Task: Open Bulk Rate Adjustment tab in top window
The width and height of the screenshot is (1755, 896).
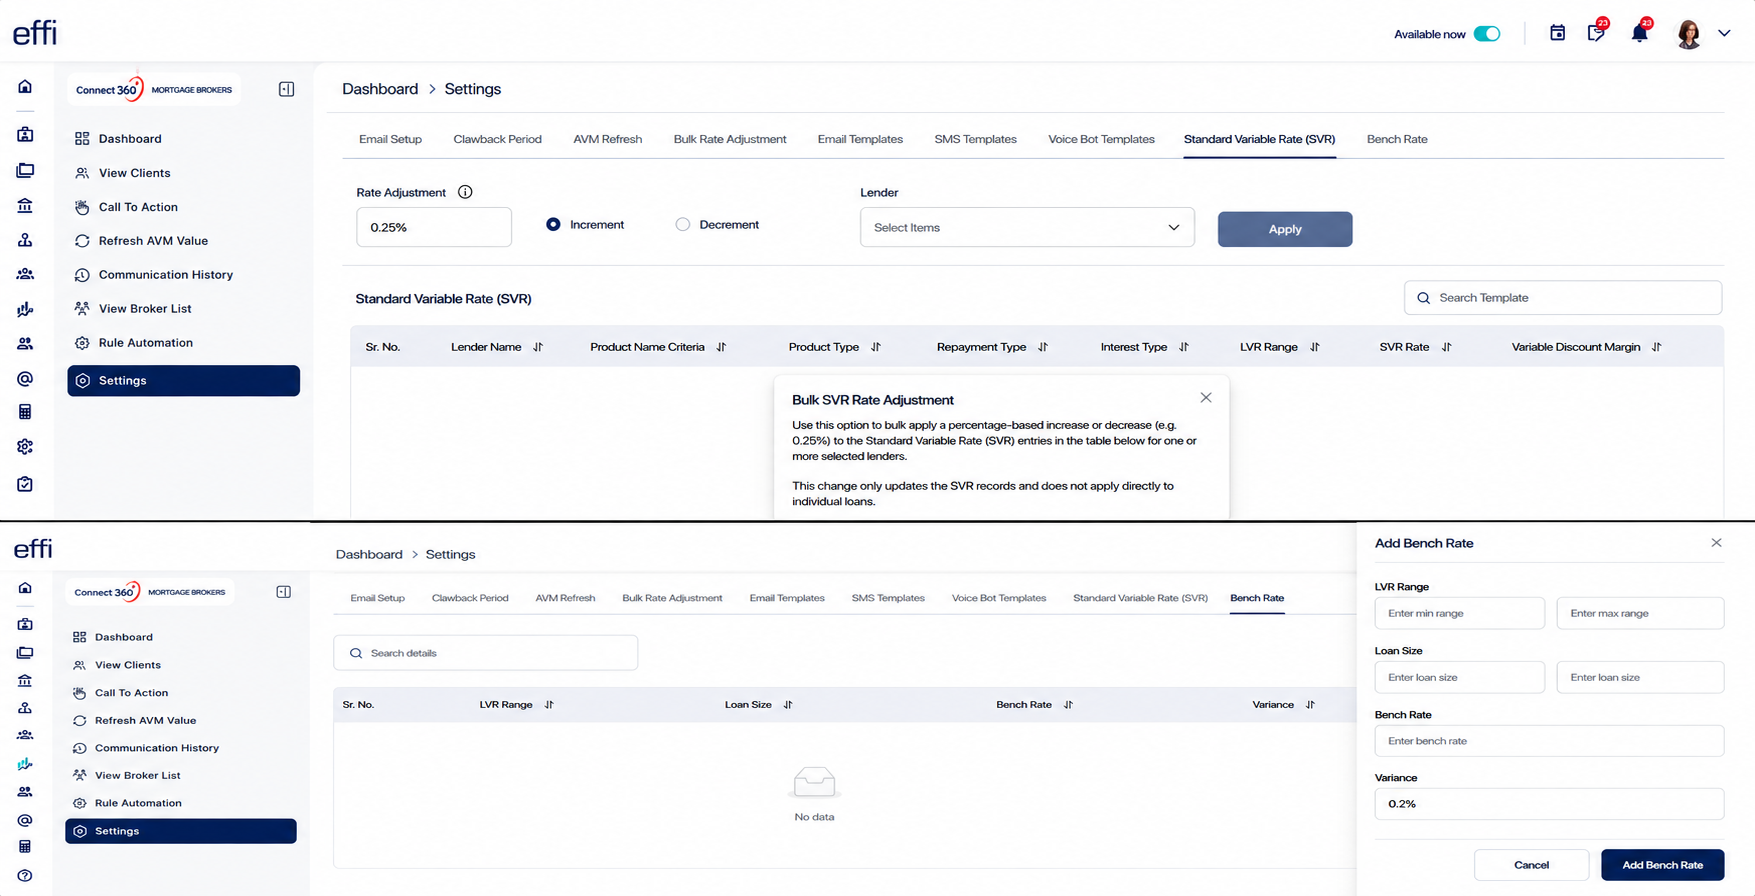Action: pos(730,139)
